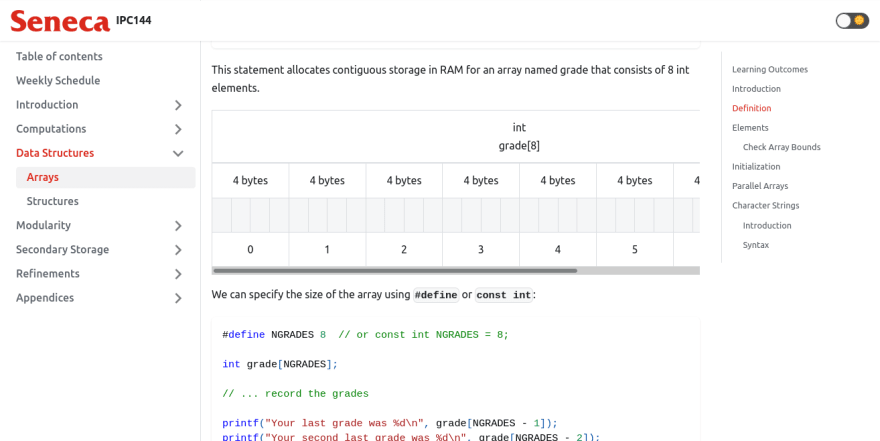Jump to Character Strings section
The image size is (880, 441).
click(x=766, y=205)
